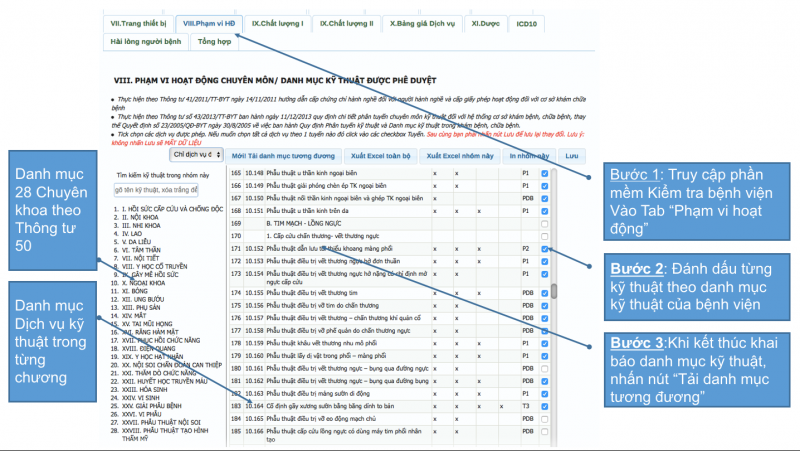This screenshot has height=451, width=800.
Task: Export with 'Xuất Excel nhóm này' button
Action: tap(458, 156)
